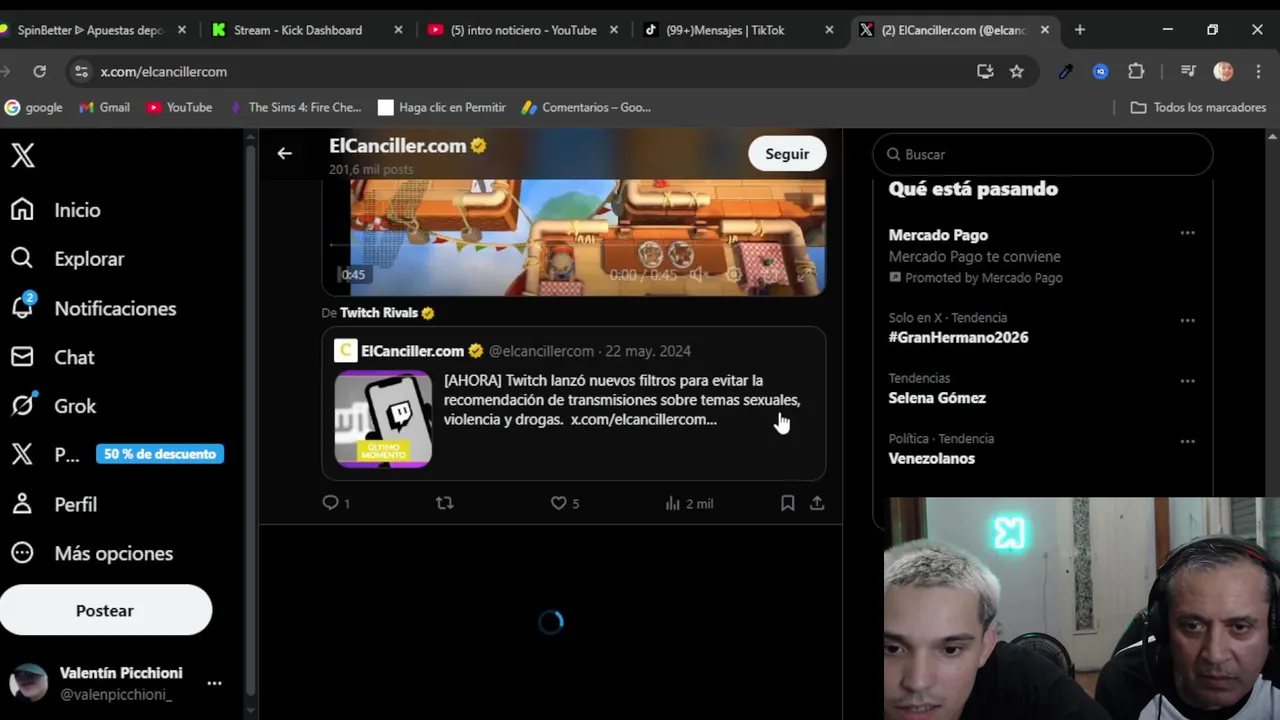Open Explorar section
1280x720 pixels.
(x=67, y=259)
